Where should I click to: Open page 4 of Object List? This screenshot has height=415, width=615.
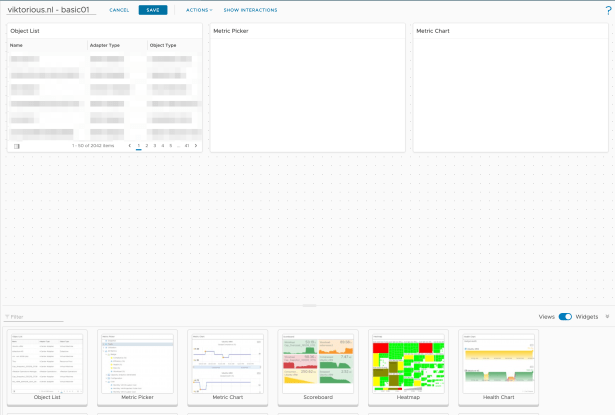pos(163,146)
